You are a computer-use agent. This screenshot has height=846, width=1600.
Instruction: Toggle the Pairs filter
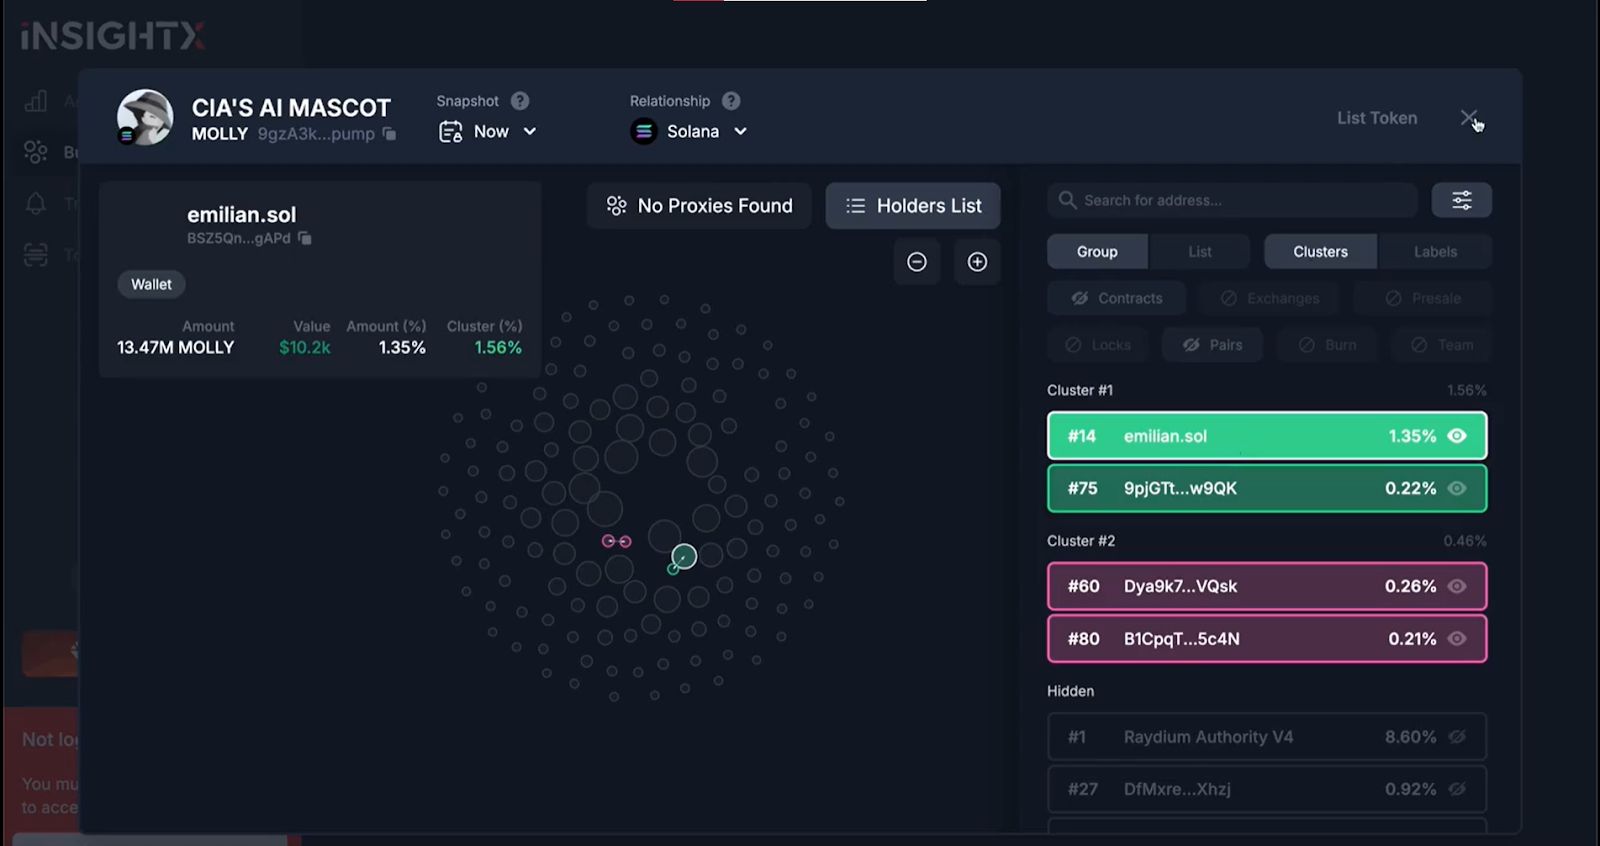pyautogui.click(x=1212, y=345)
